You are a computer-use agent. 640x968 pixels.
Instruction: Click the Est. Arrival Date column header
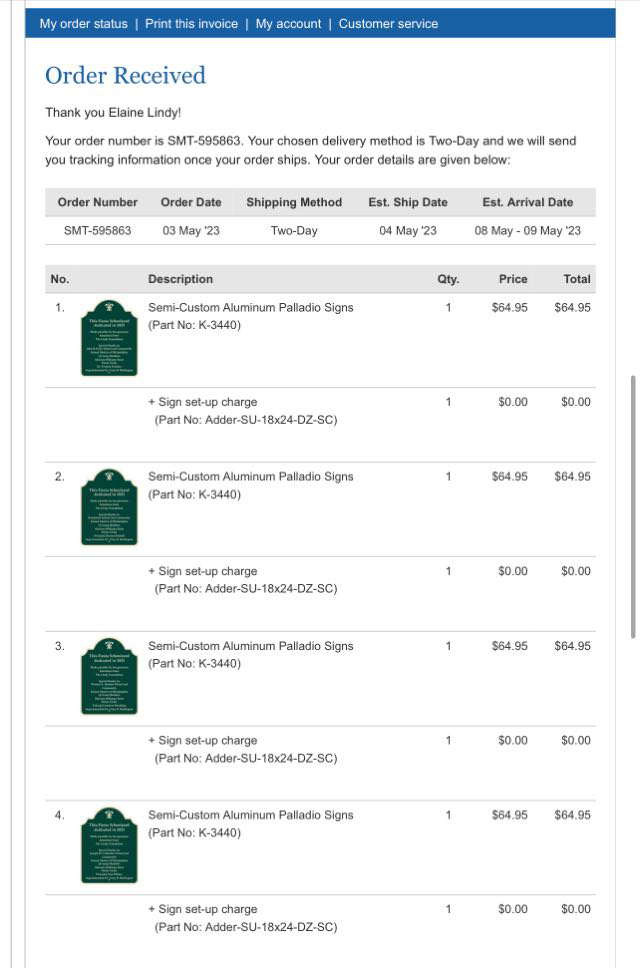coord(527,202)
